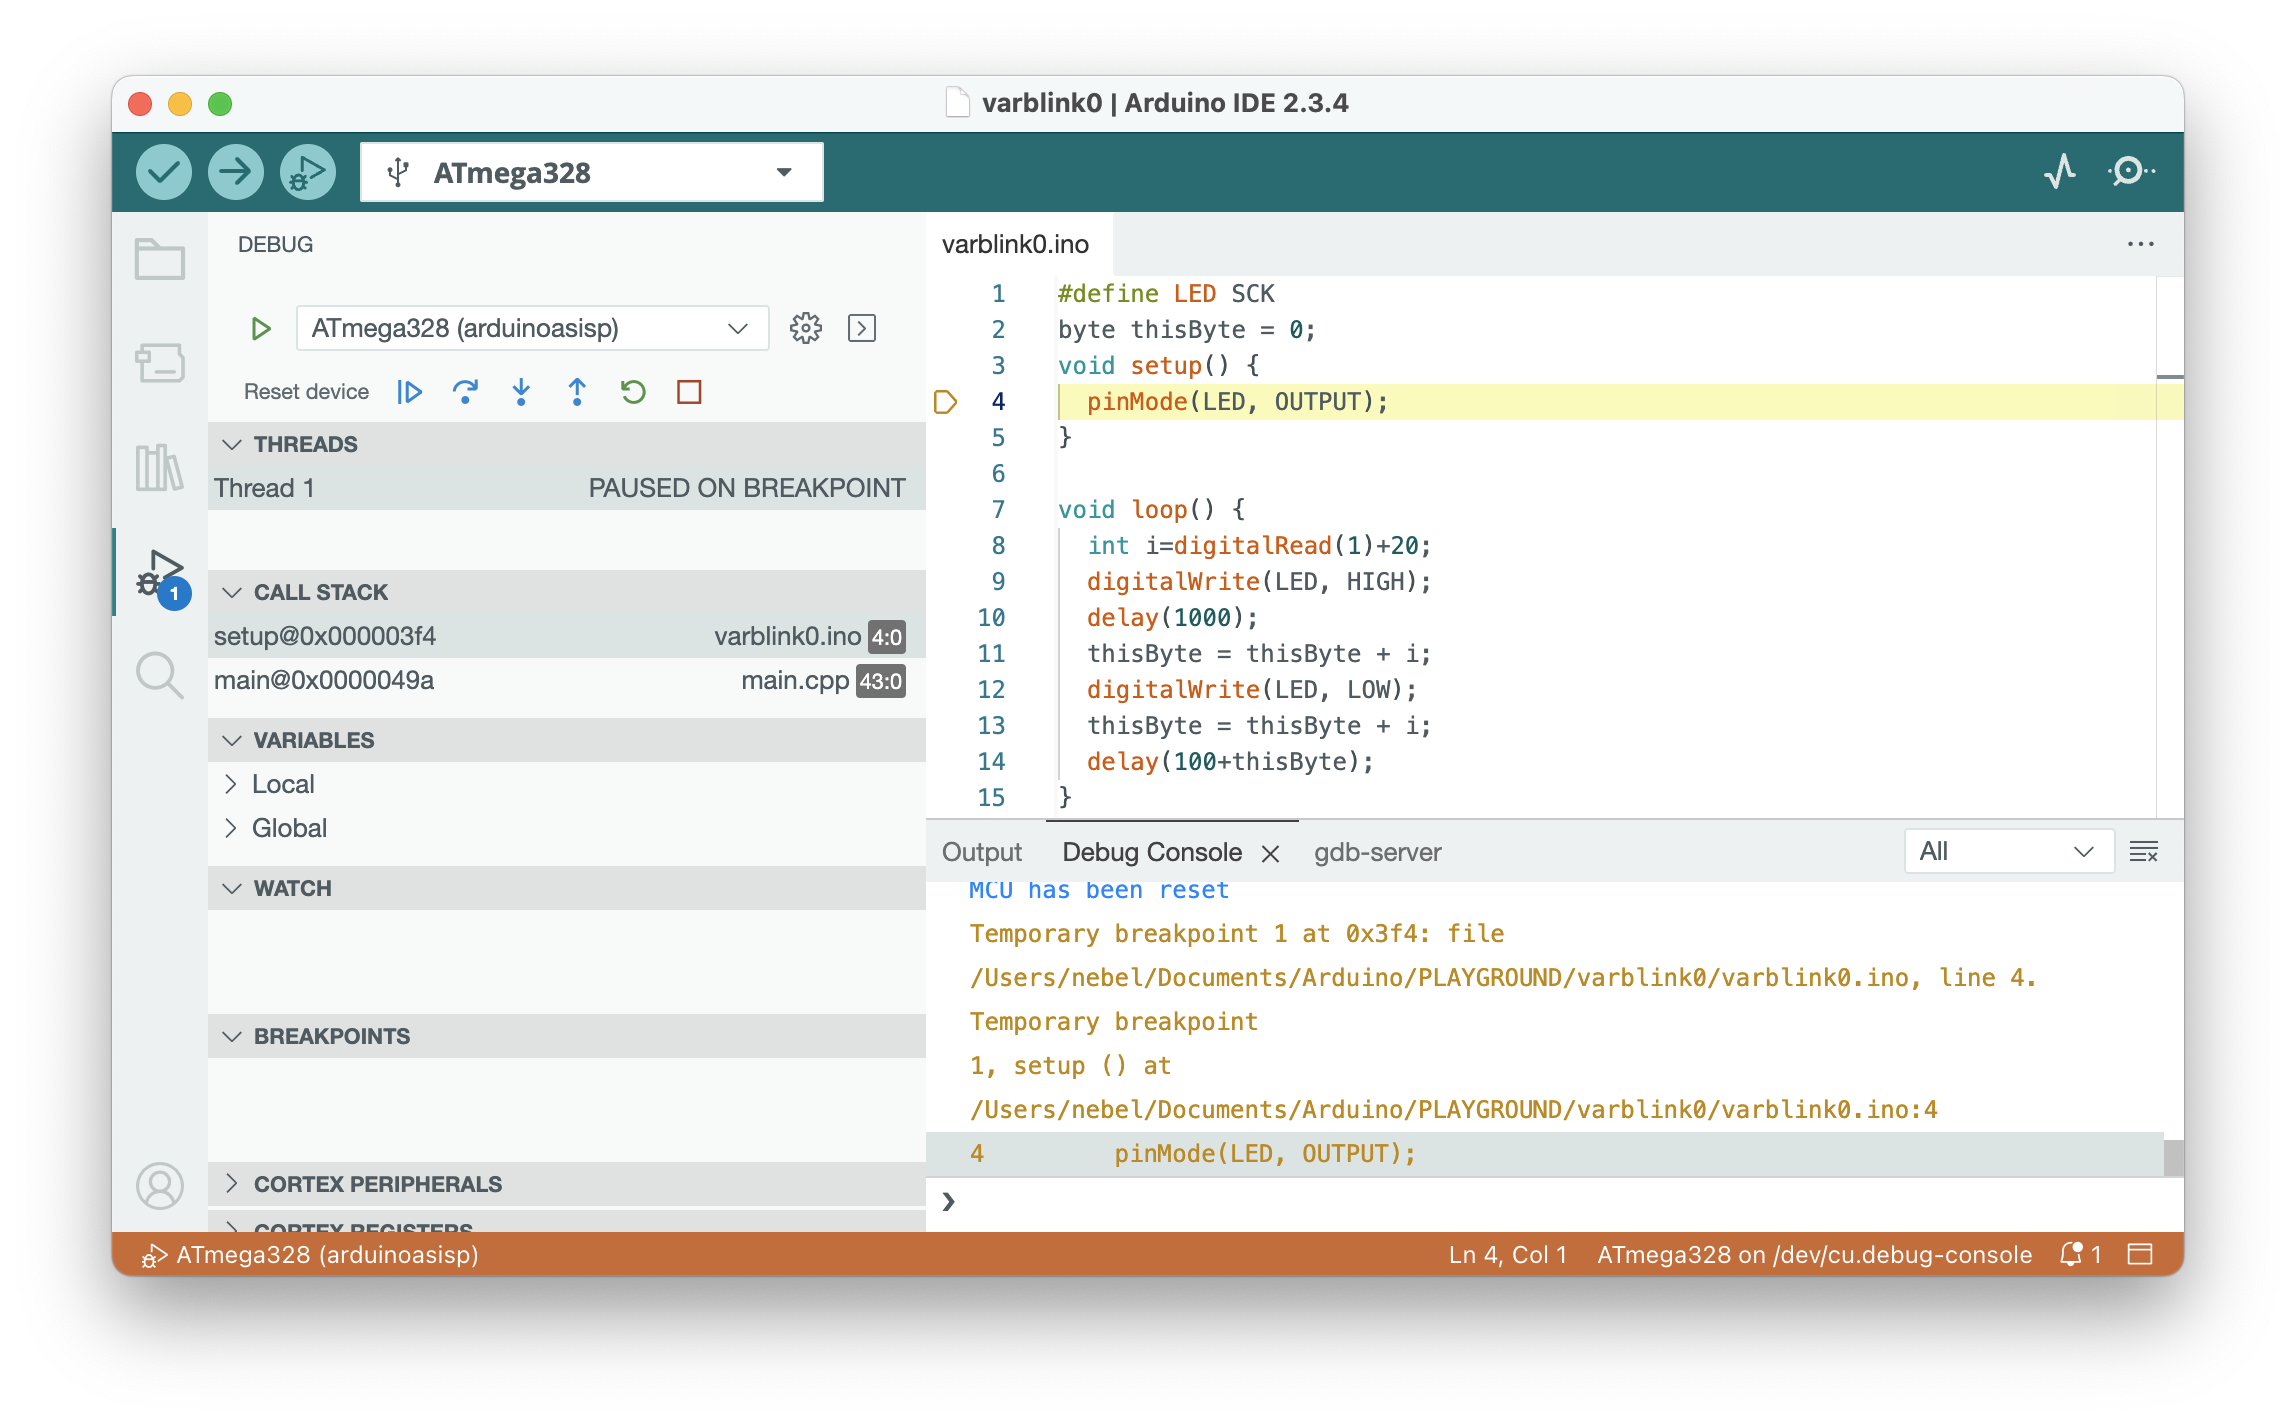Open the Serial Plotter
2296x1424 pixels.
pos(2060,172)
